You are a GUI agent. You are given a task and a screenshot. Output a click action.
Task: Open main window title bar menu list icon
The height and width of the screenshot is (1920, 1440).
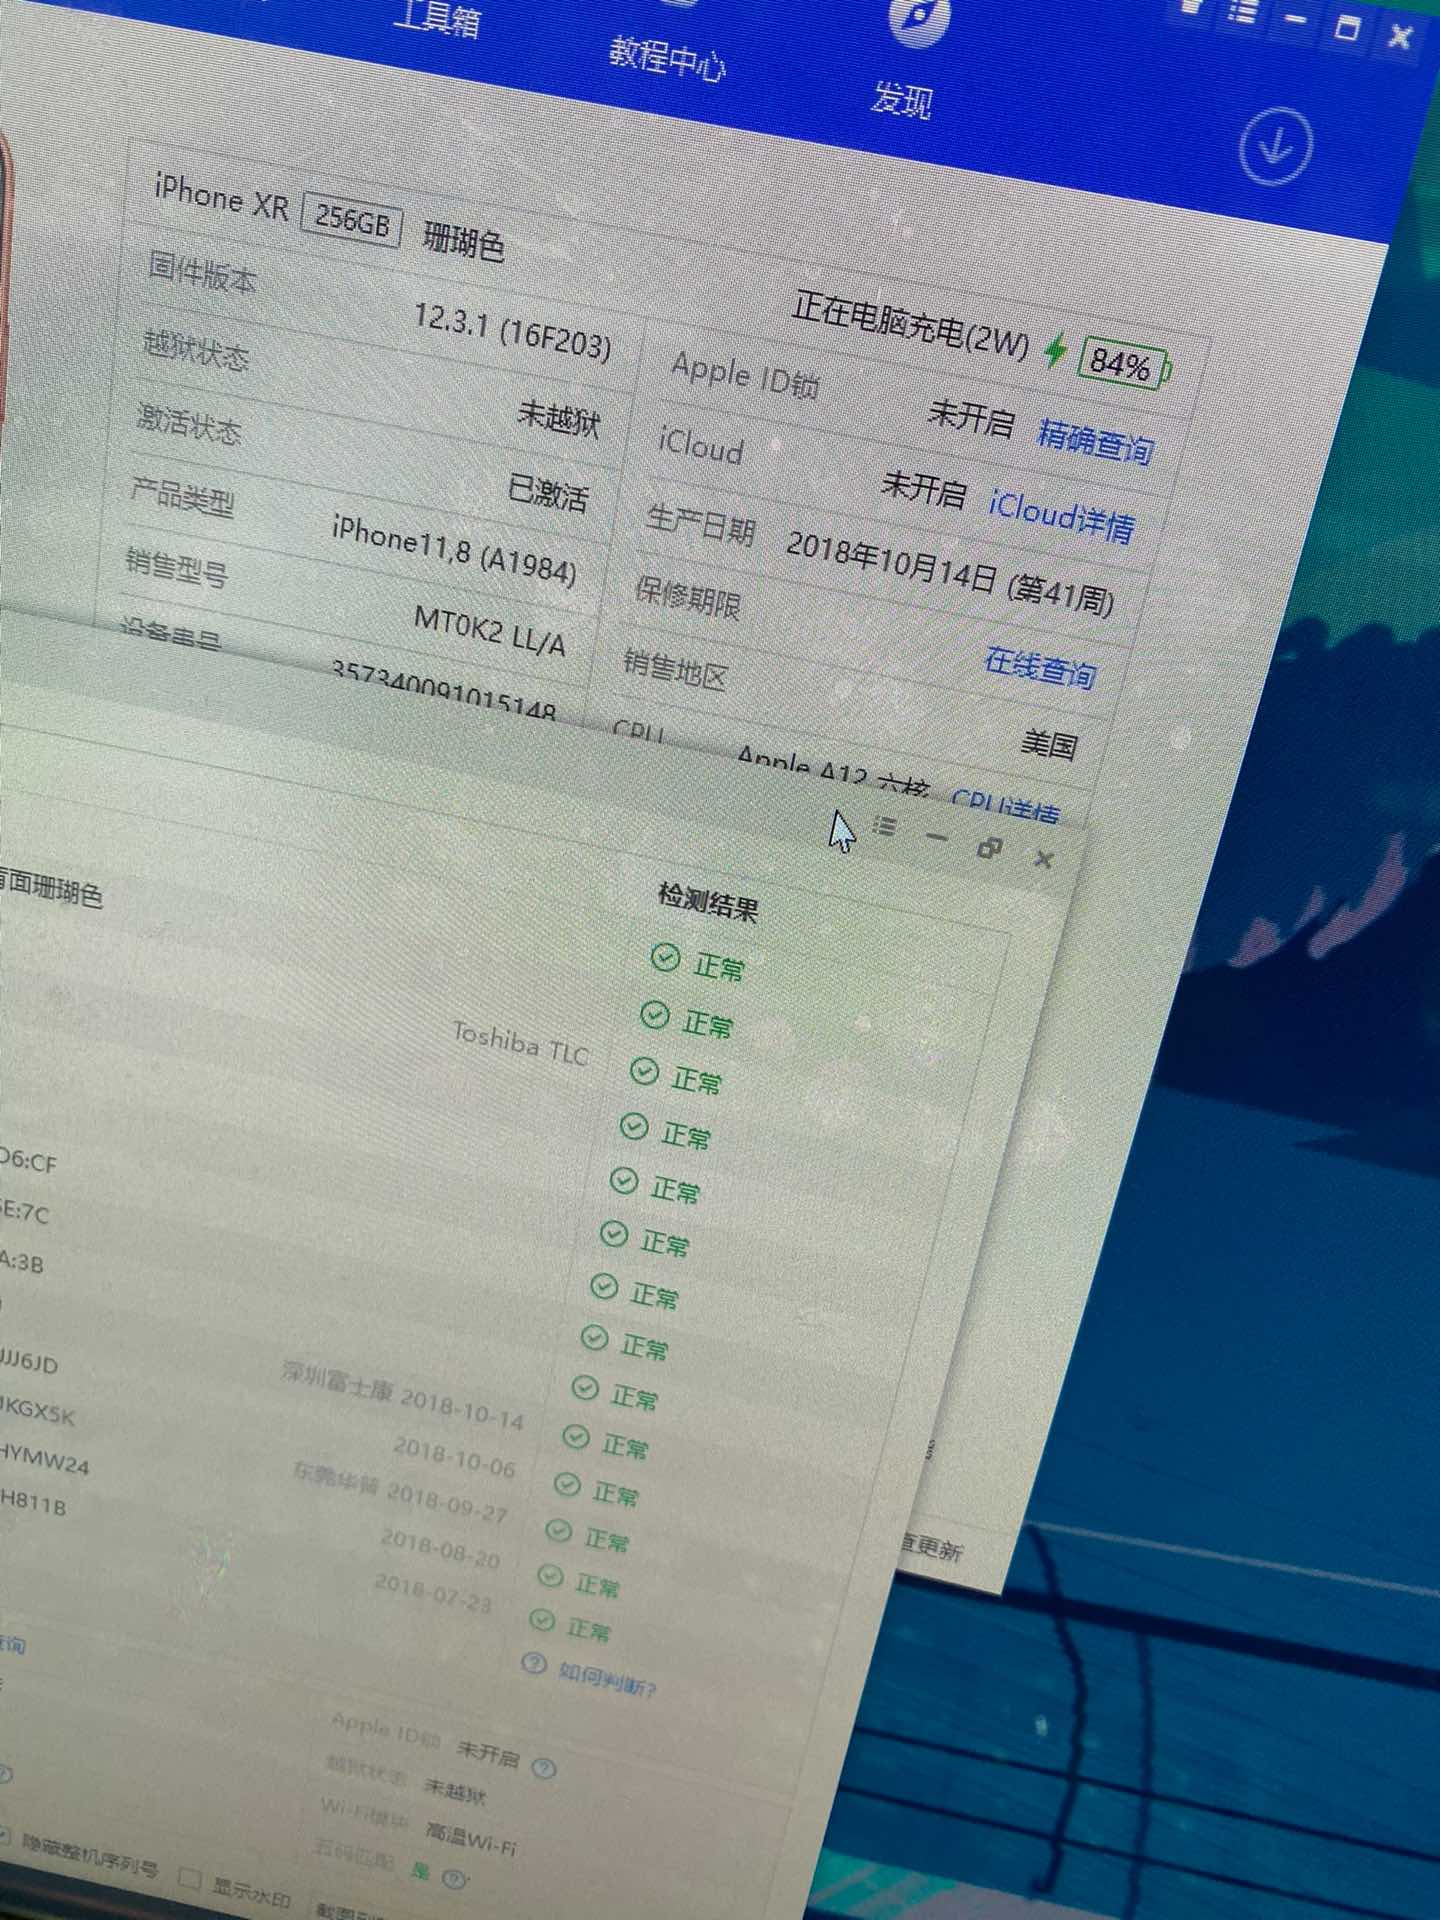point(1243,13)
